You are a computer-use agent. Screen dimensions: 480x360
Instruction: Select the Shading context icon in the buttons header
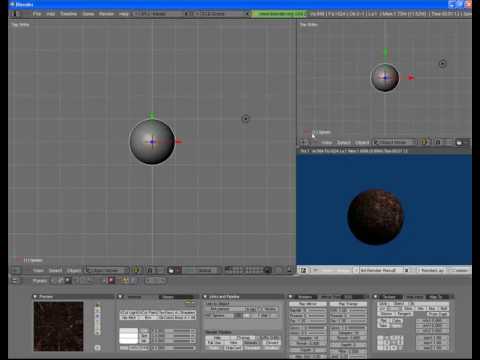click(68, 281)
